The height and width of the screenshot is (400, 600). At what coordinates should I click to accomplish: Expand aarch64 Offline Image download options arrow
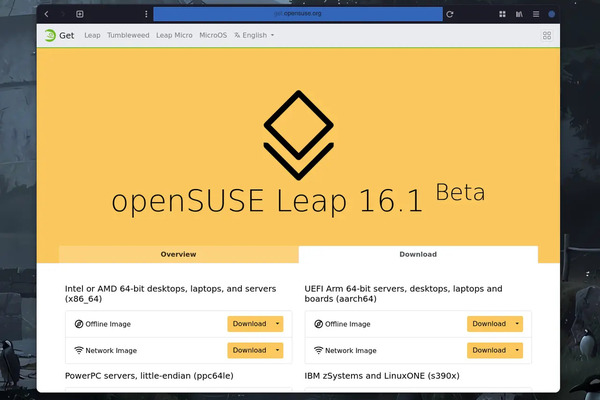click(517, 324)
